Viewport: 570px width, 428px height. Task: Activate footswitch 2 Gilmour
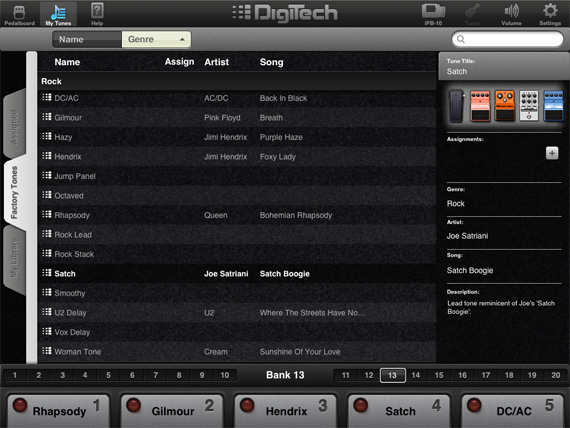[172, 411]
